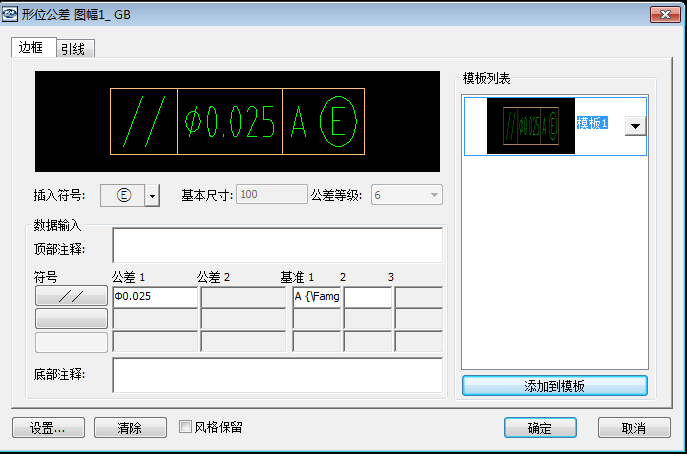Viewport: 687px width, 454px height.
Task: Click the 基准 1 field with A {\Famg
Action: pyautogui.click(x=317, y=297)
